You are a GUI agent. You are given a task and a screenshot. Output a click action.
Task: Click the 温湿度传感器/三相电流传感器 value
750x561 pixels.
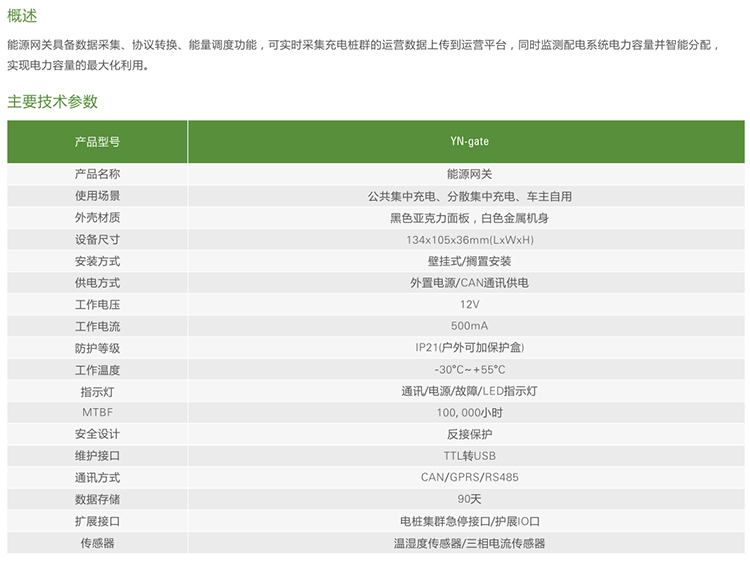click(x=469, y=543)
